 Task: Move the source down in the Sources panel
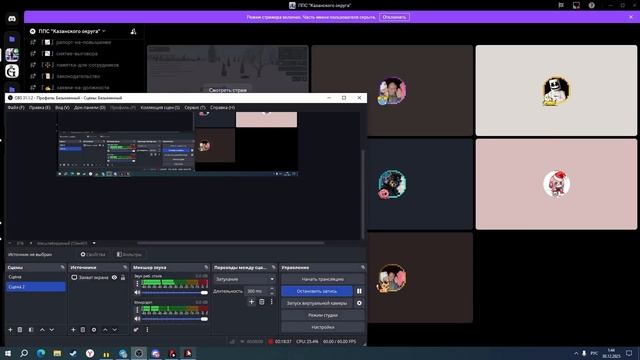115,330
